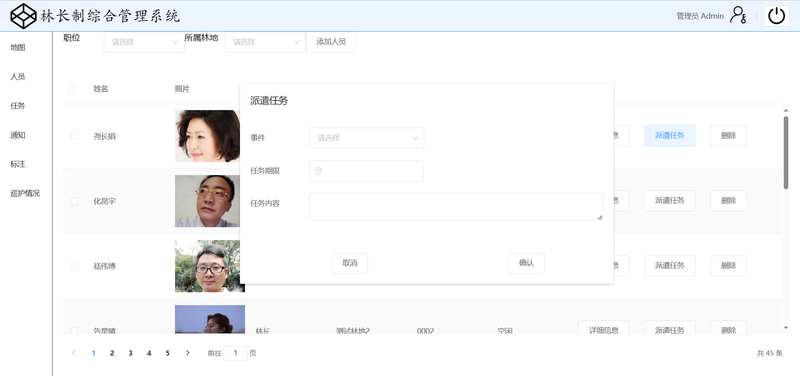The image size is (800, 376).
Task: Open the 所属林地 dropdown
Action: pos(265,42)
